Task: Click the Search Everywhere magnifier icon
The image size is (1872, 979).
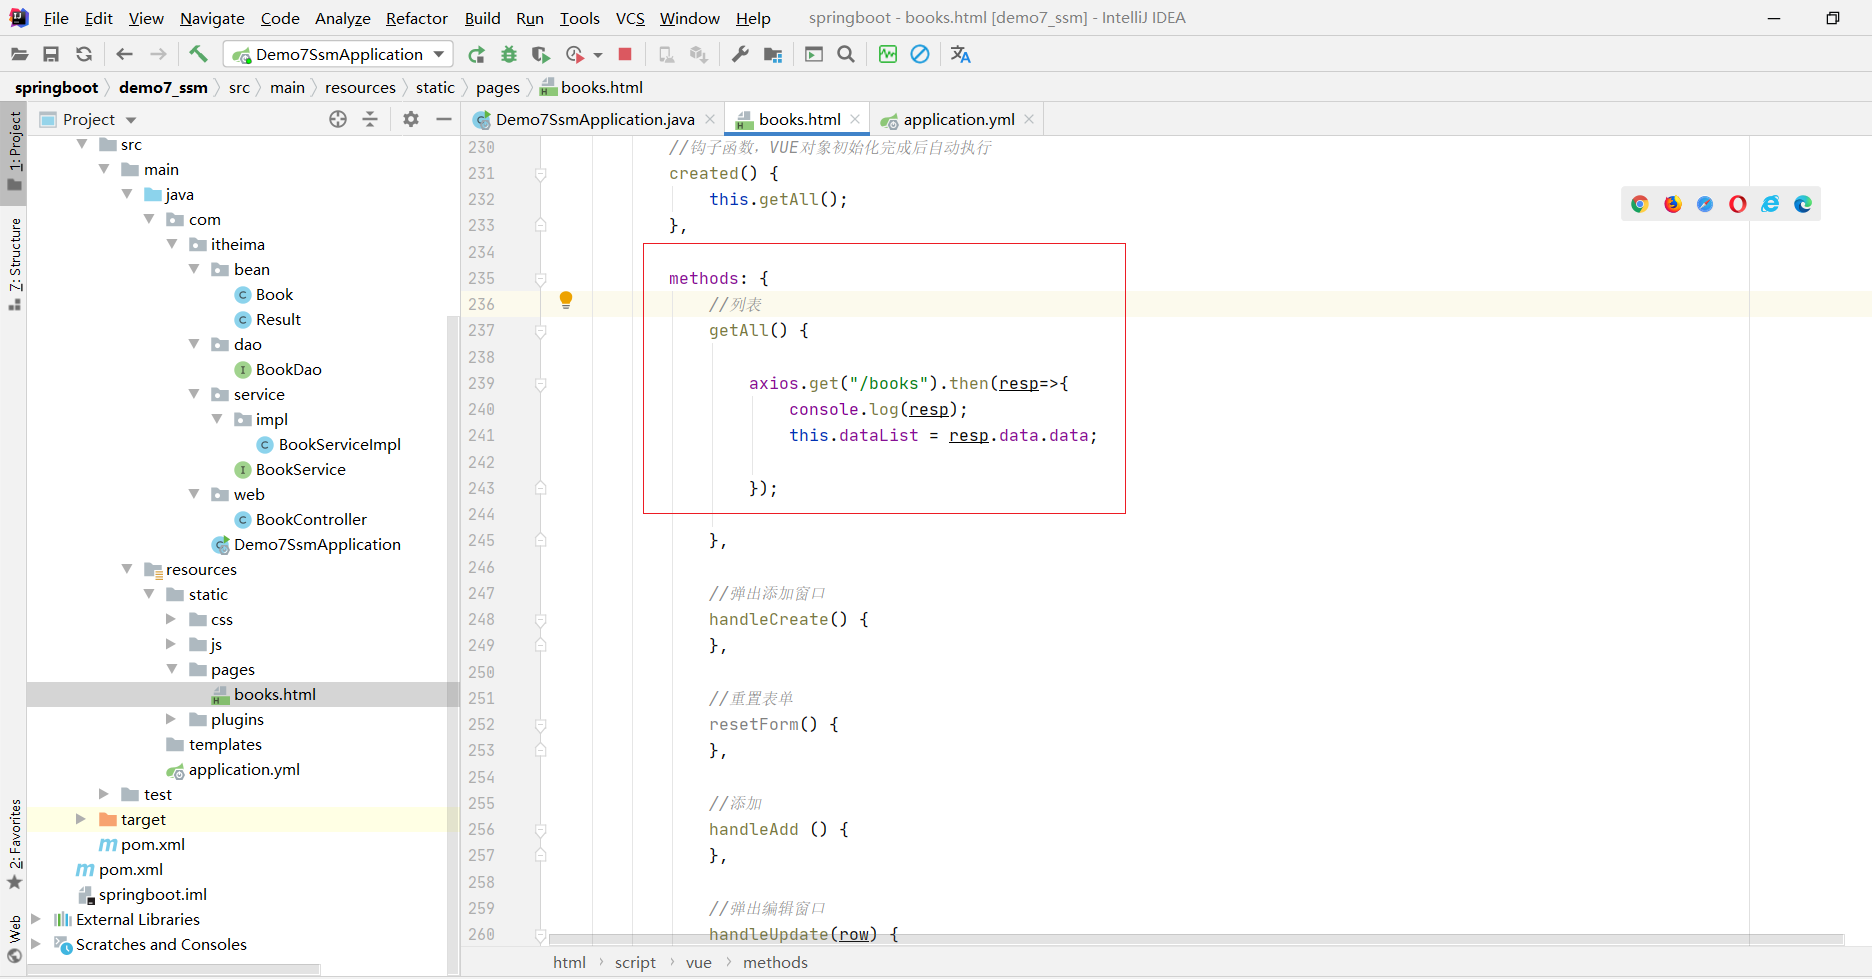Action: (846, 54)
